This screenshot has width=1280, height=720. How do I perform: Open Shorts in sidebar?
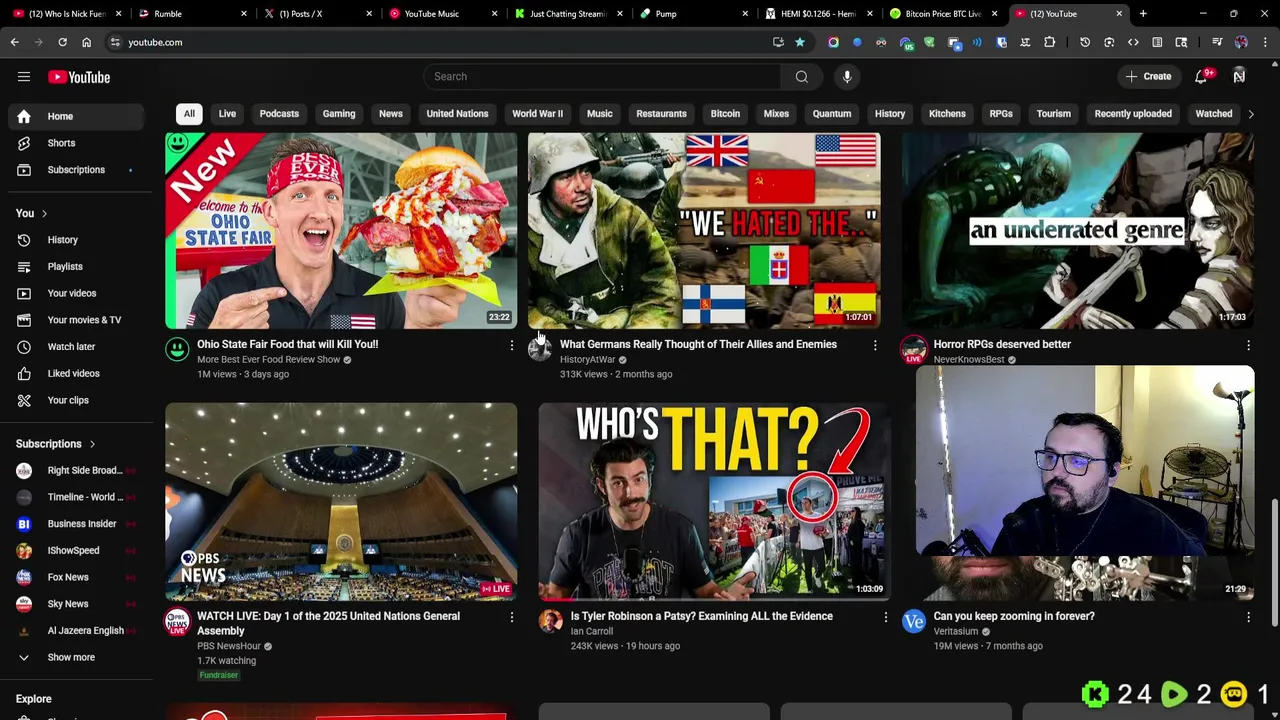point(76,143)
